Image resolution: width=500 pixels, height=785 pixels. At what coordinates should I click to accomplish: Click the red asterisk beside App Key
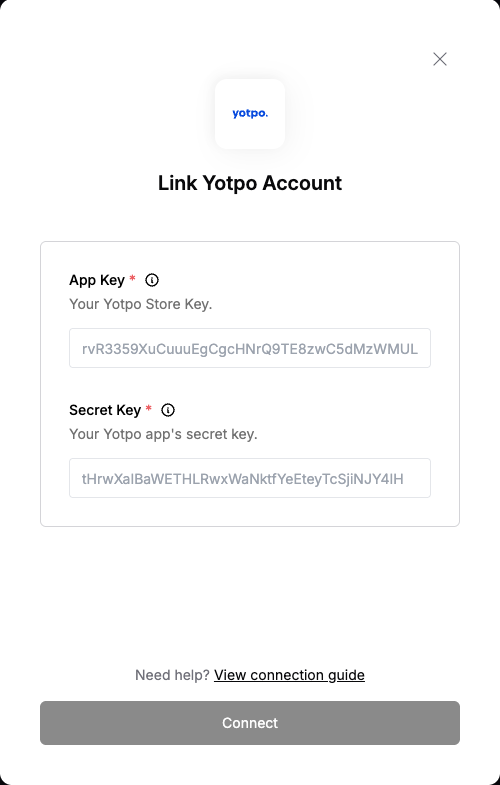point(132,277)
